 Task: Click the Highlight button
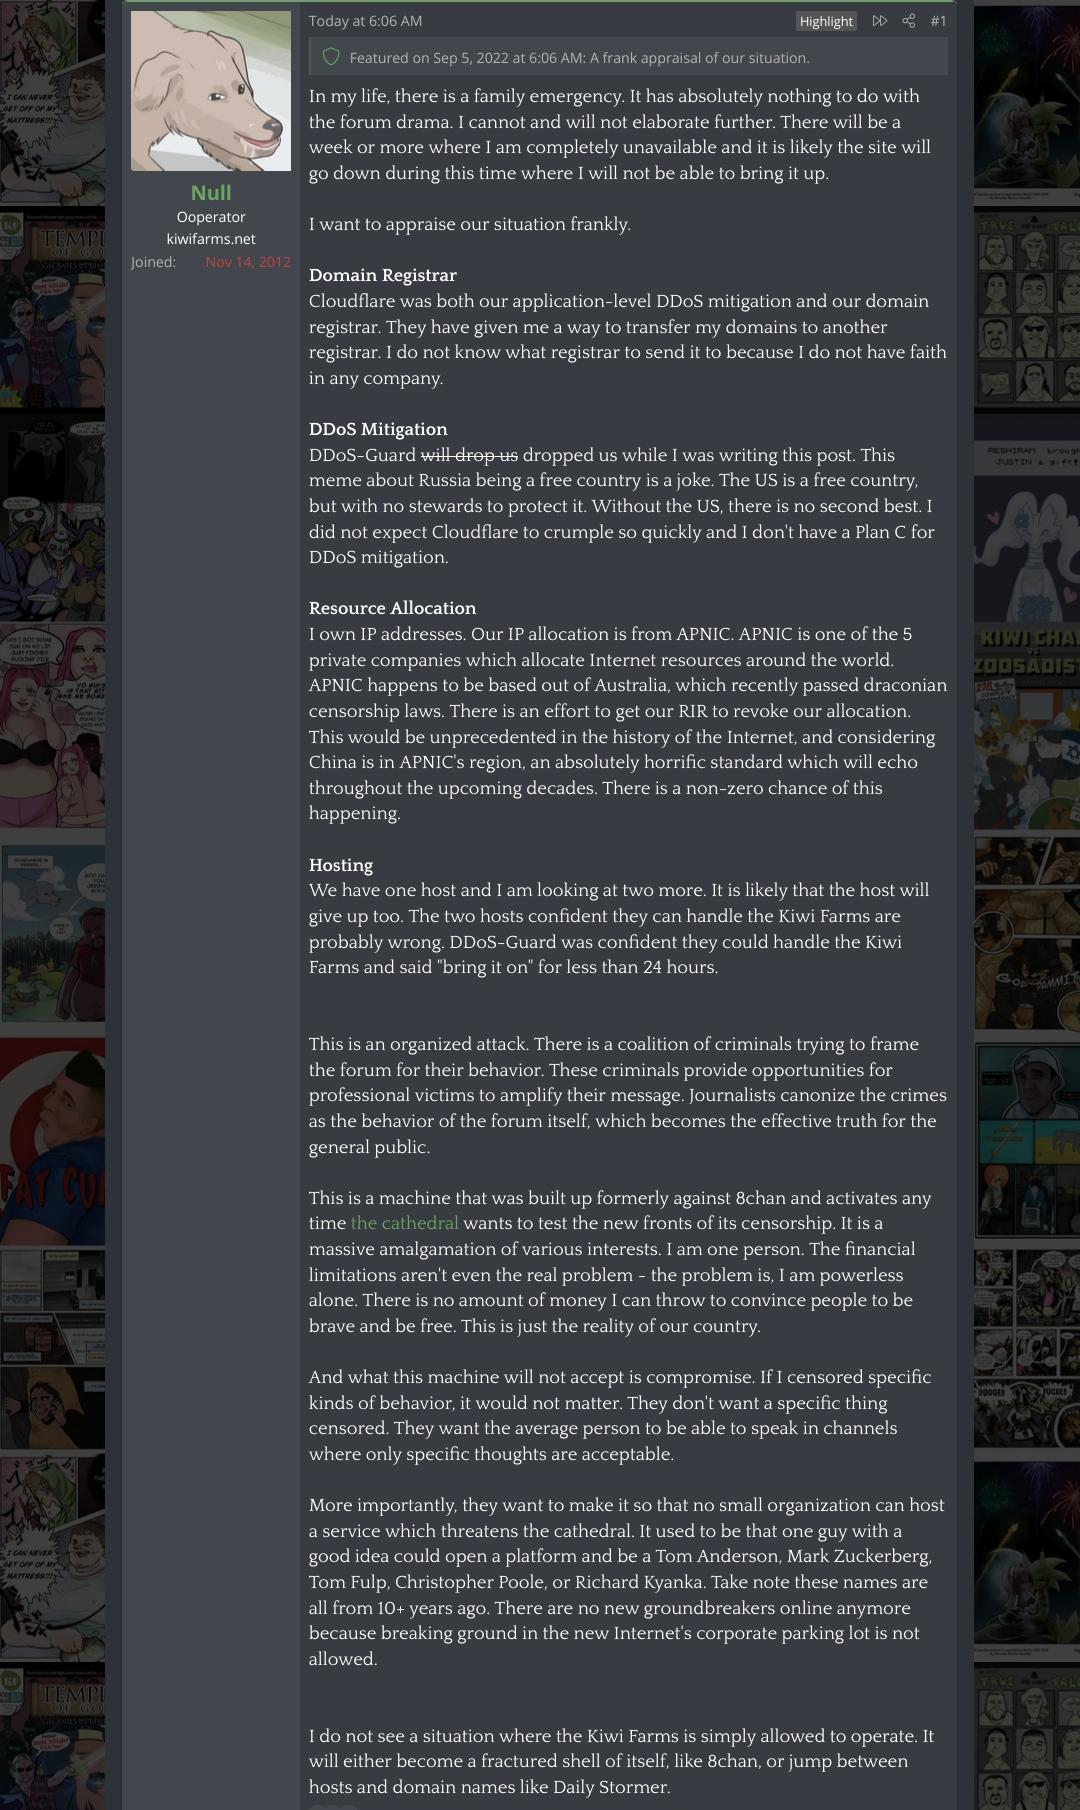[826, 21]
